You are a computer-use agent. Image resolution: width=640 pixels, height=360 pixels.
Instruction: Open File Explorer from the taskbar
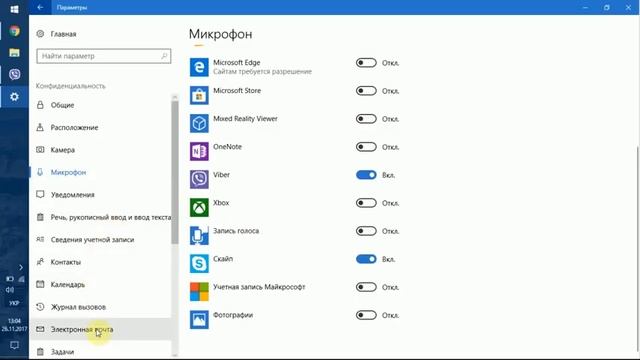click(15, 53)
